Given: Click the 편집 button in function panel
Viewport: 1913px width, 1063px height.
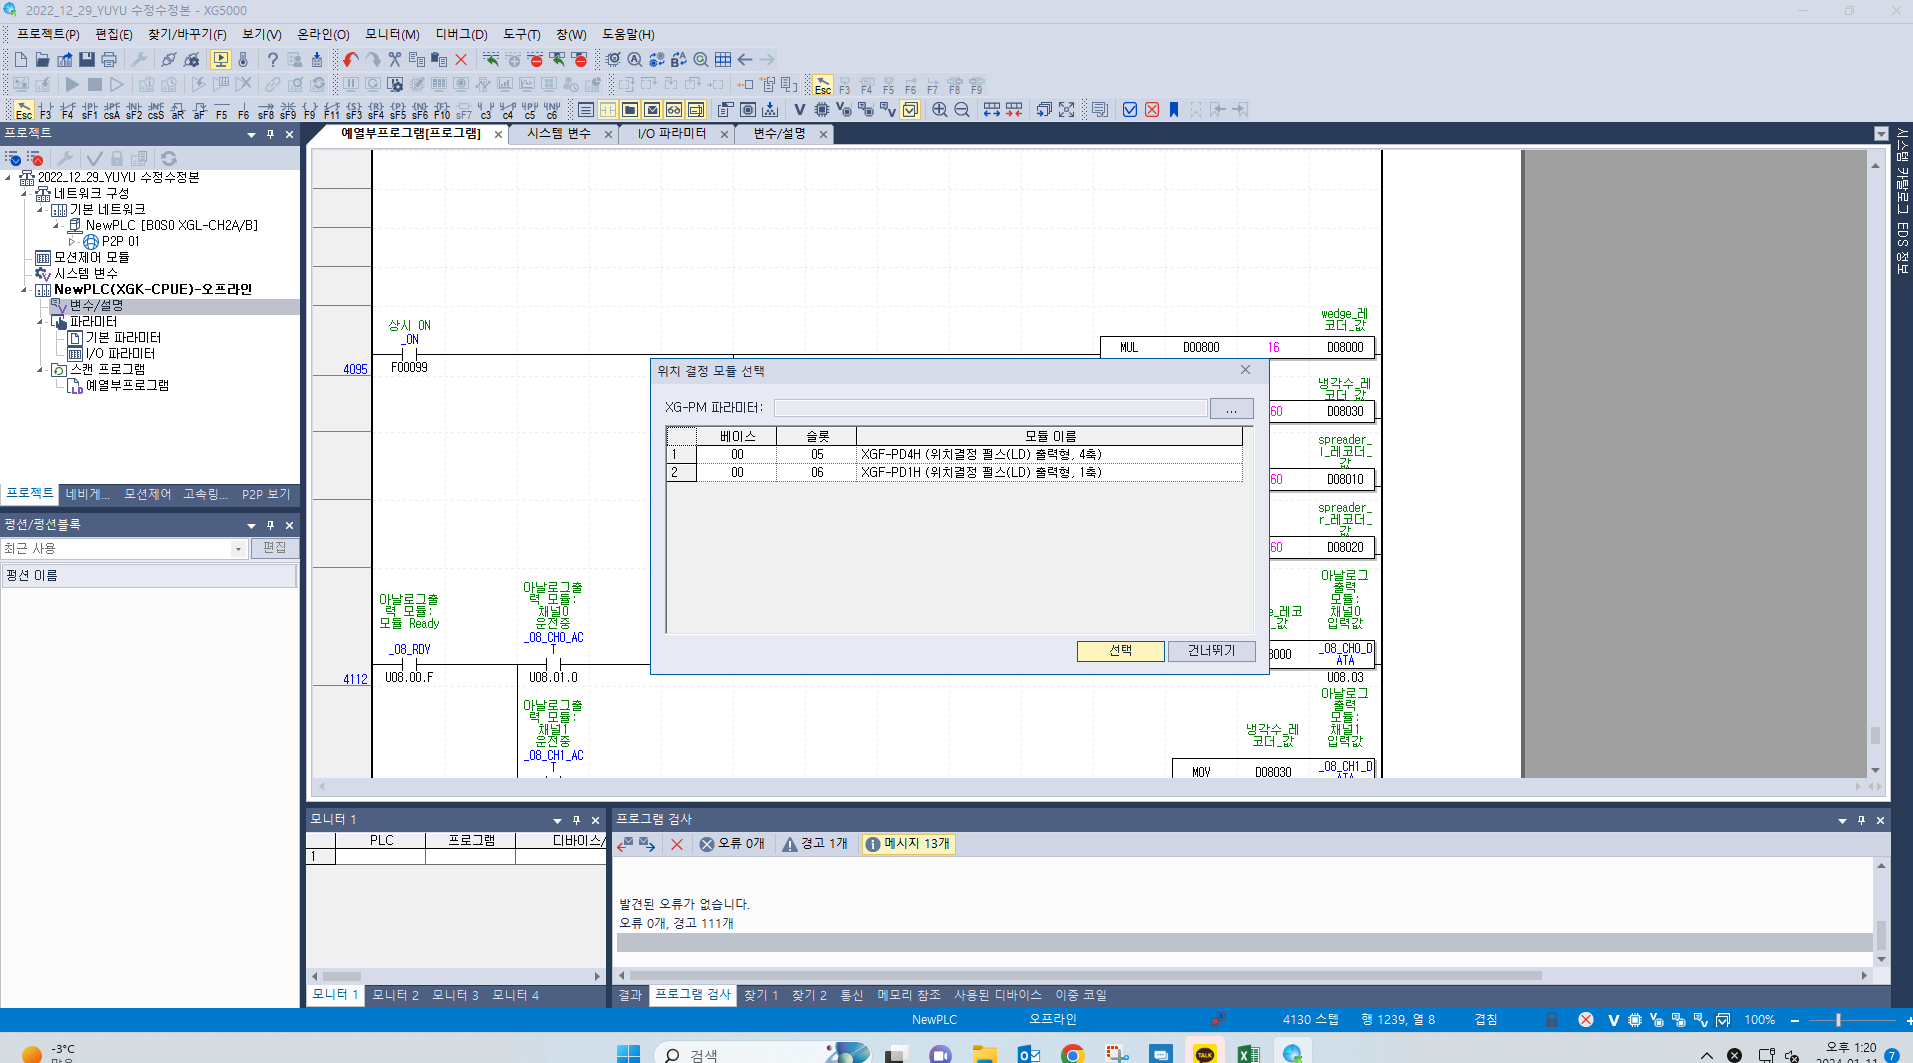Looking at the screenshot, I should click(275, 549).
